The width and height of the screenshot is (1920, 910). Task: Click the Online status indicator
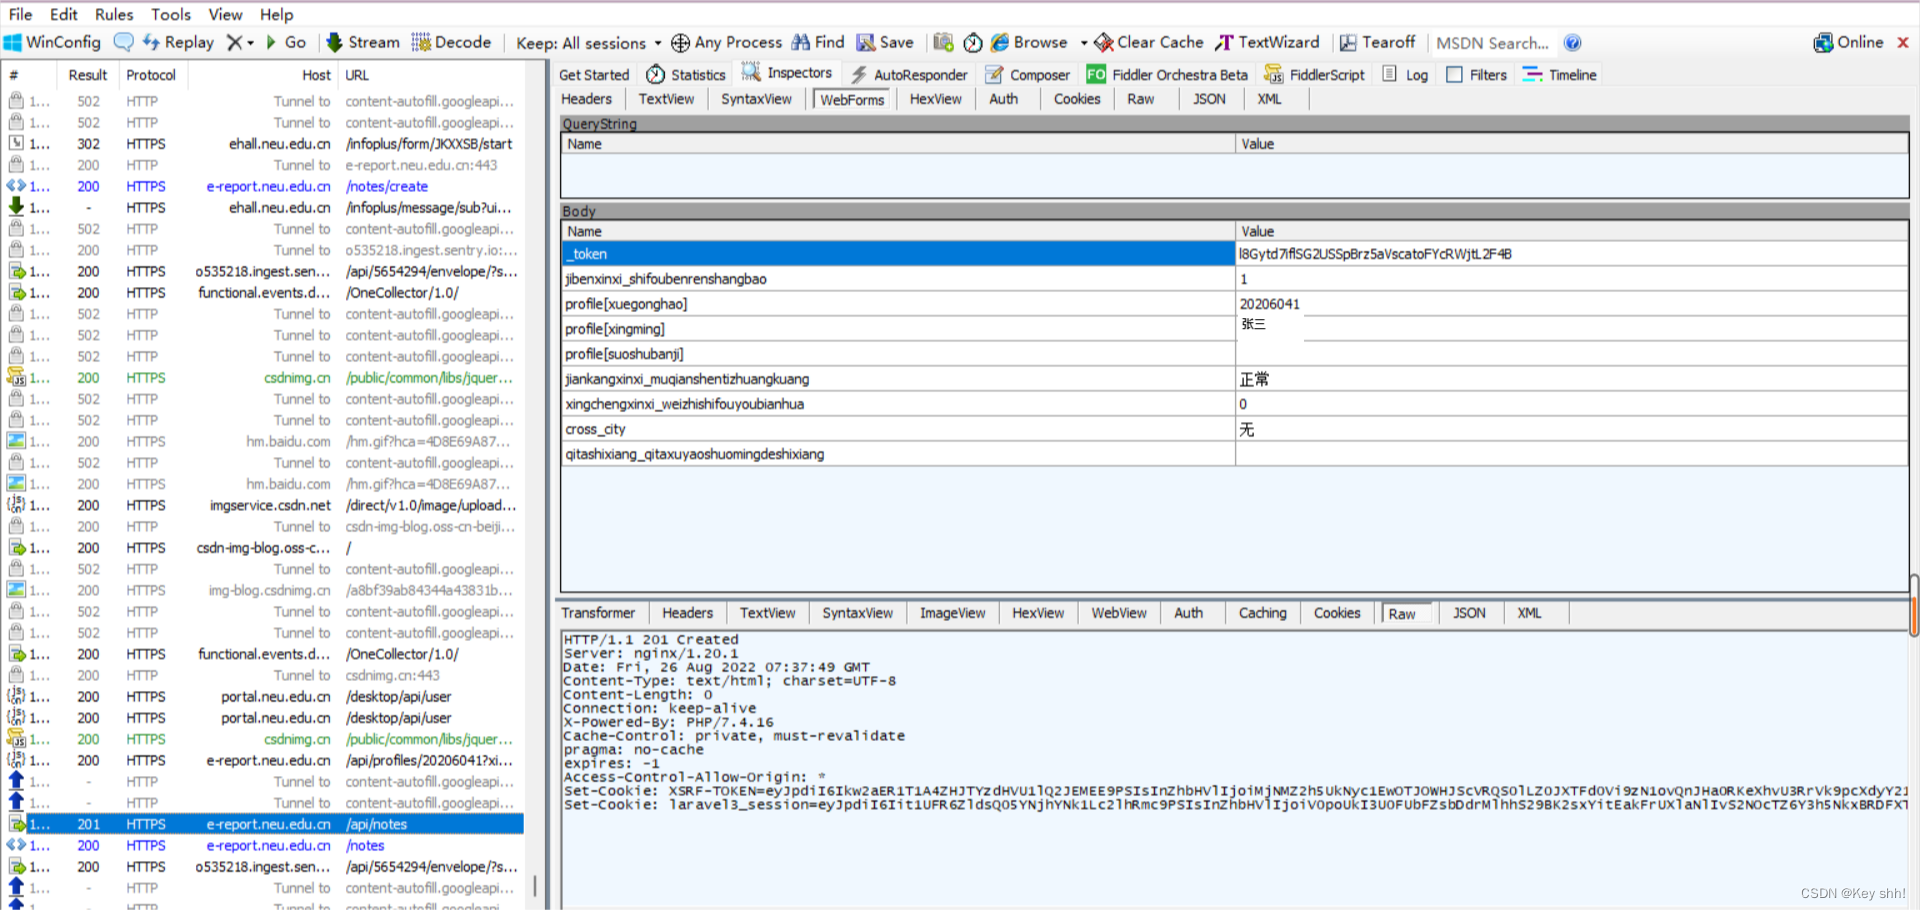pos(1848,42)
